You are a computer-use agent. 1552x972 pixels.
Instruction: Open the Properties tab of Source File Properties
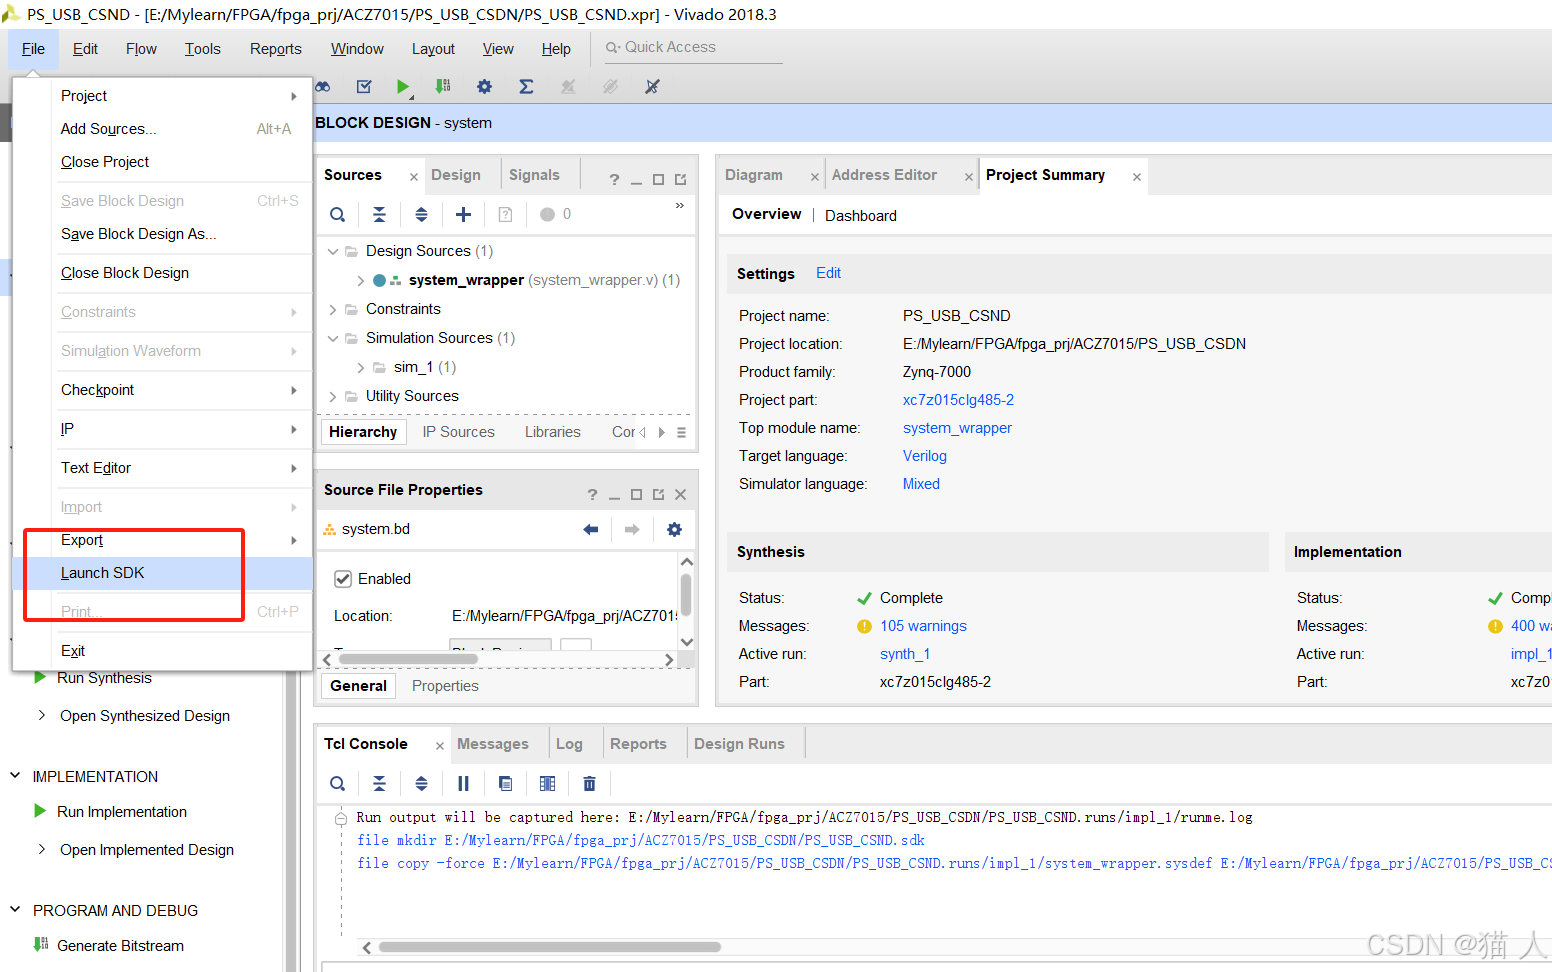click(x=445, y=686)
